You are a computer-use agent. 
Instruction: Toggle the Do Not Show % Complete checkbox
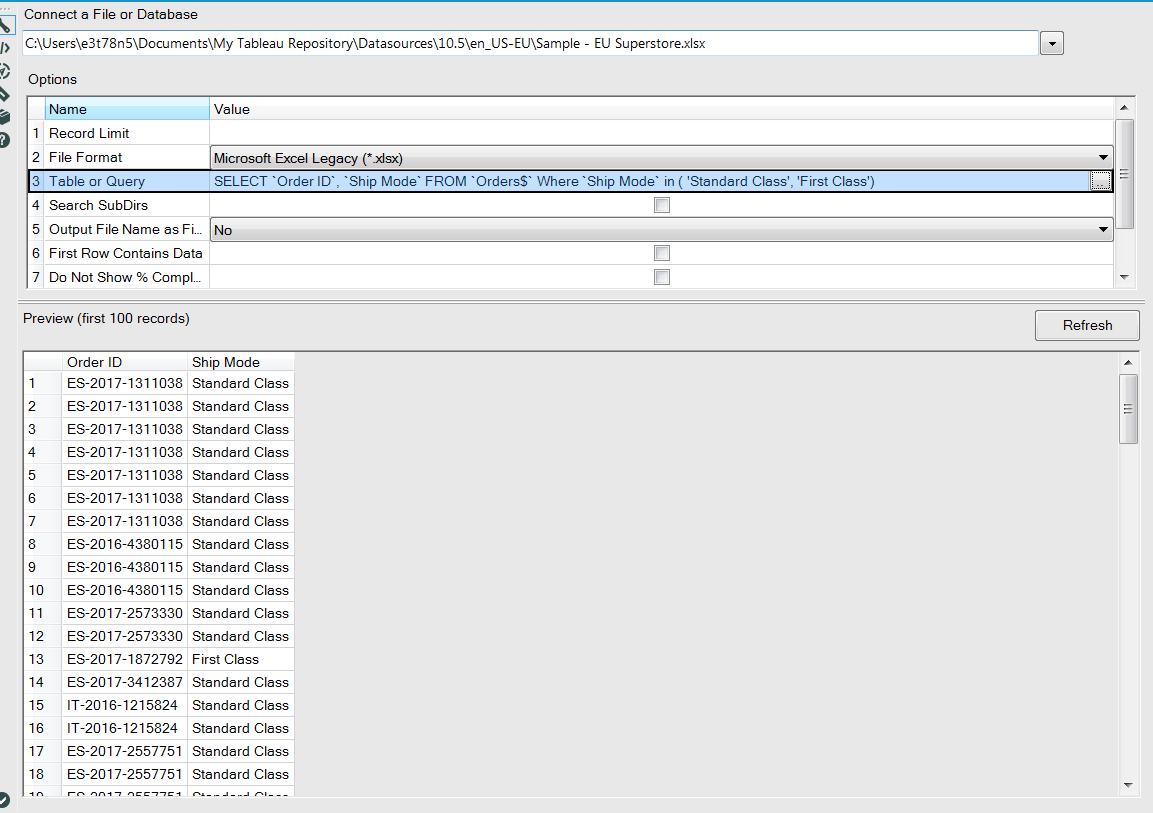click(x=662, y=277)
